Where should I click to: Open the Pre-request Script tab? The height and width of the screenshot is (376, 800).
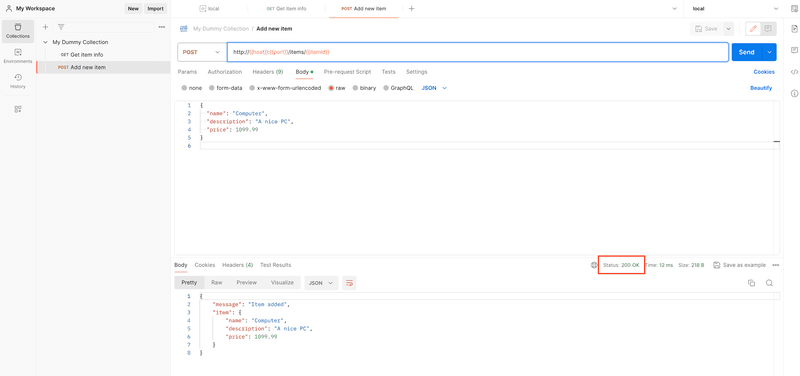click(347, 72)
